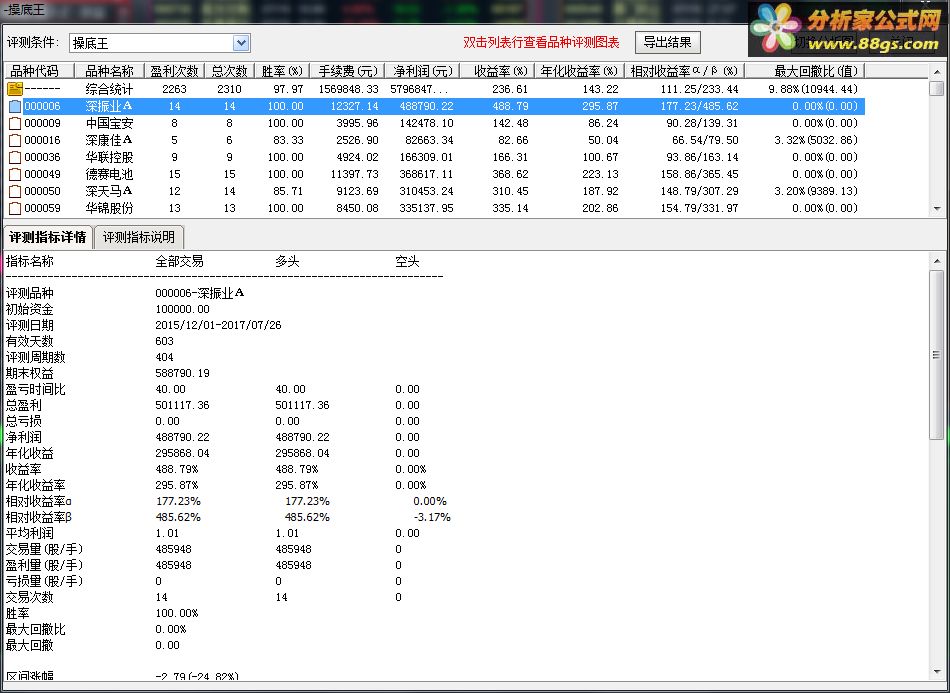Sort by the 品种名称 column header
The height and width of the screenshot is (693, 950).
109,71
